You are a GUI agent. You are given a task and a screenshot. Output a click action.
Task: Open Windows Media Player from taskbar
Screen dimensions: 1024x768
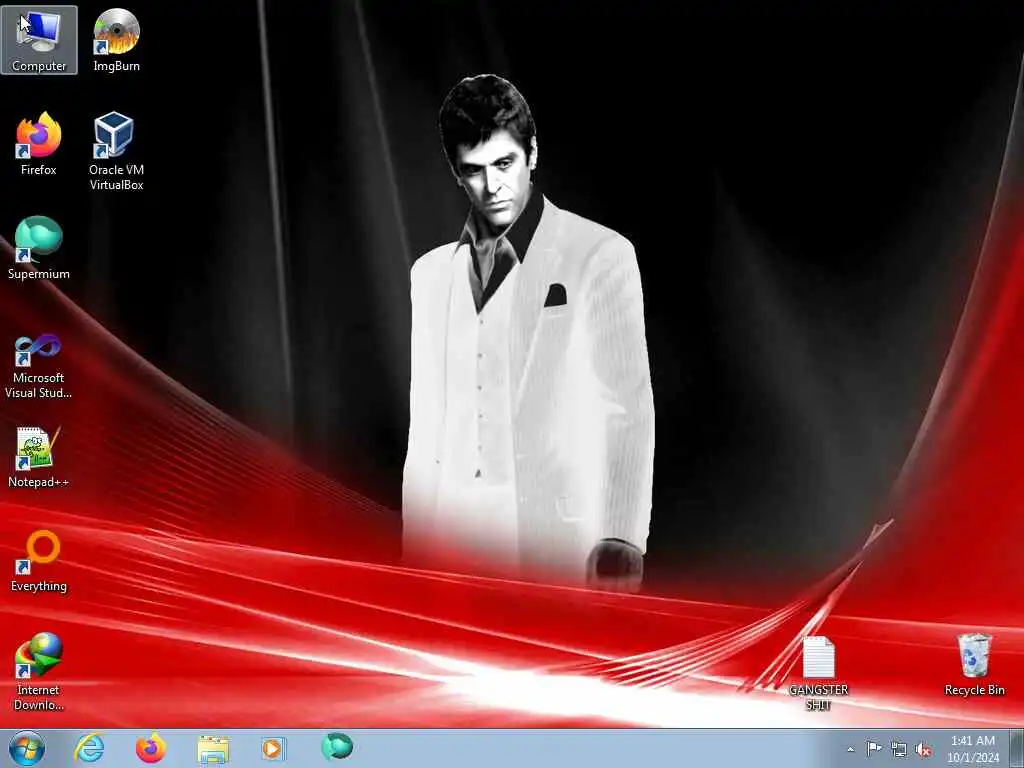point(274,748)
